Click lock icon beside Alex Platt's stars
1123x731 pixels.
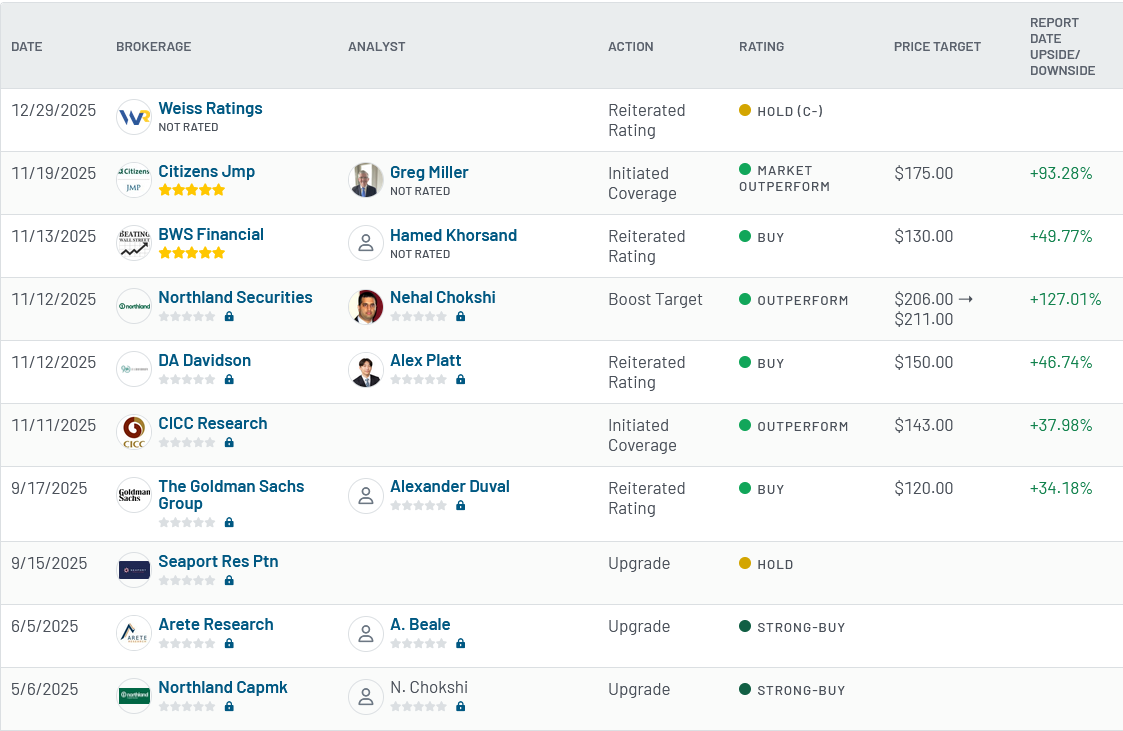(461, 379)
